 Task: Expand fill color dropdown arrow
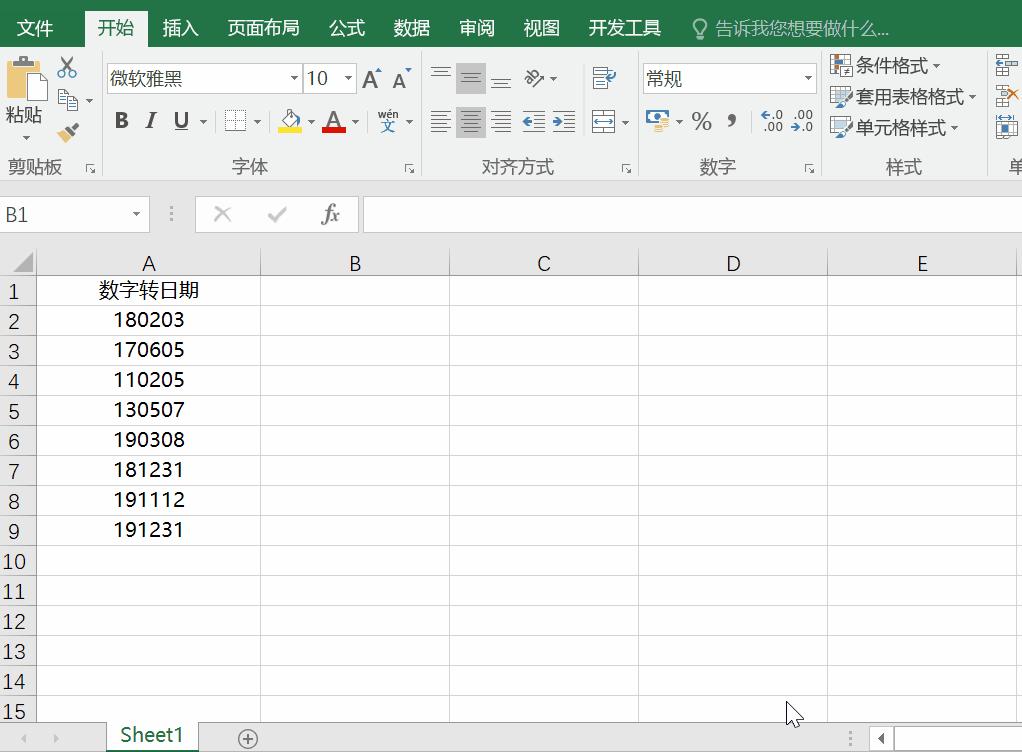tap(311, 121)
